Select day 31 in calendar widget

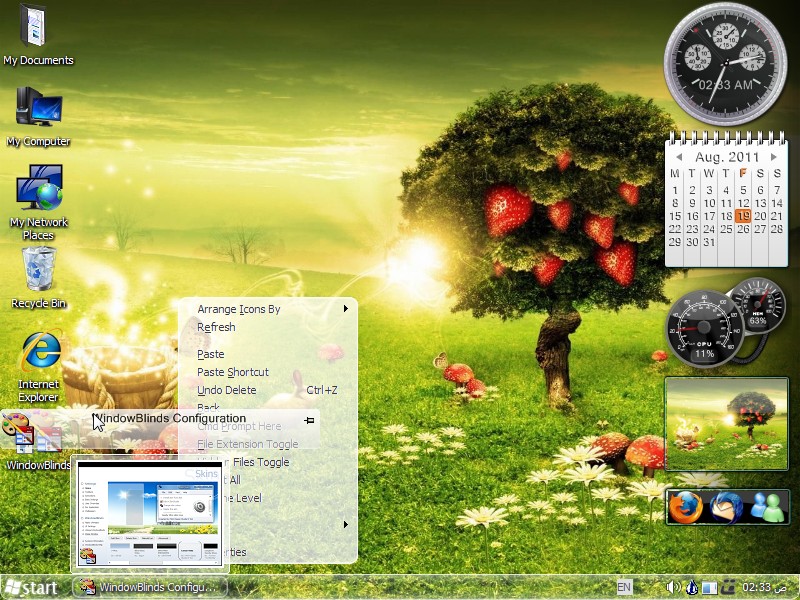709,242
